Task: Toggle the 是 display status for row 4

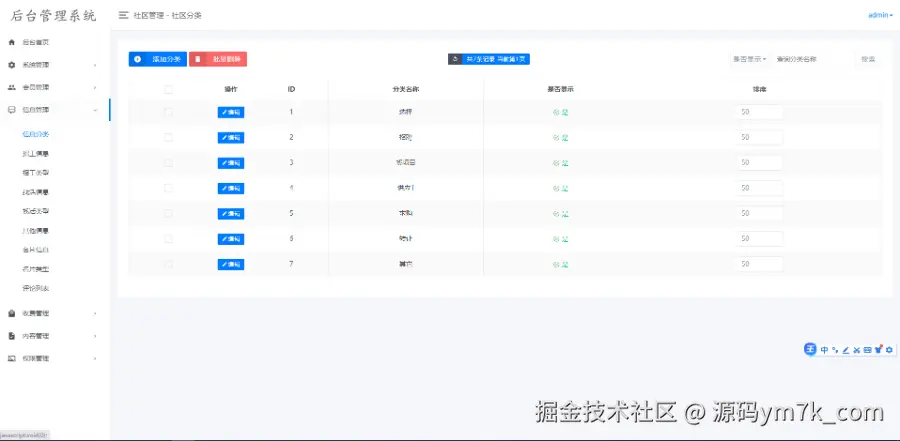Action: (560, 188)
